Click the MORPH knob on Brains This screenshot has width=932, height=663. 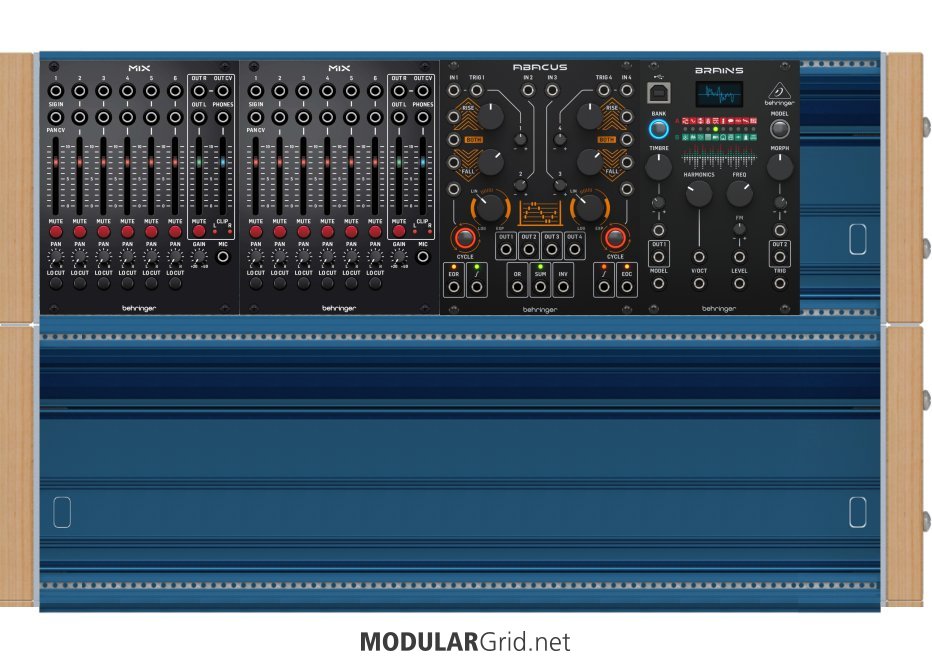click(779, 167)
